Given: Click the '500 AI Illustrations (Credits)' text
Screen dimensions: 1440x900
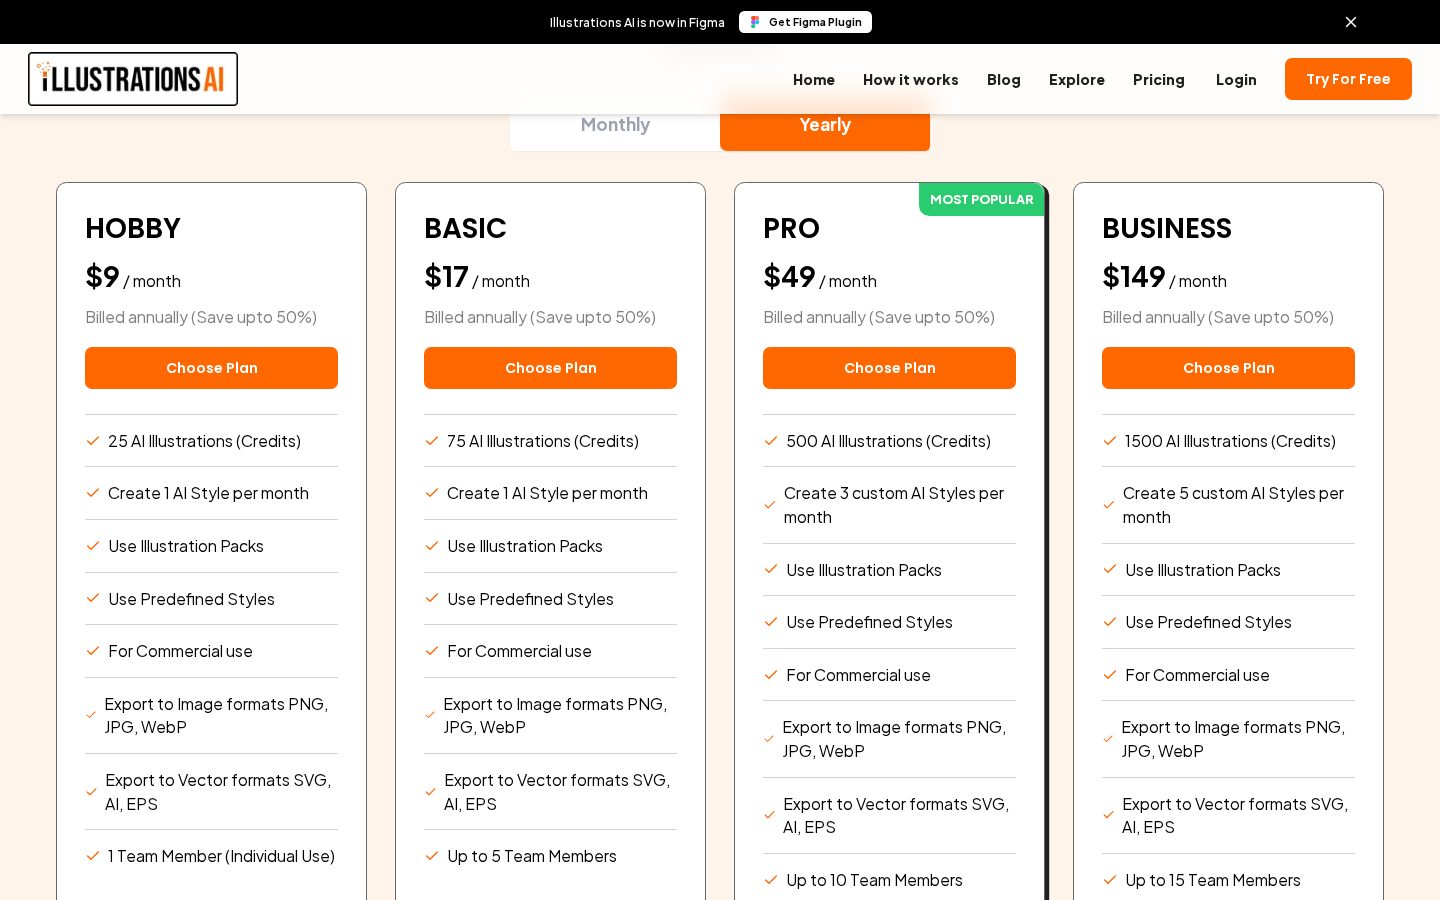Looking at the screenshot, I should pos(888,441).
